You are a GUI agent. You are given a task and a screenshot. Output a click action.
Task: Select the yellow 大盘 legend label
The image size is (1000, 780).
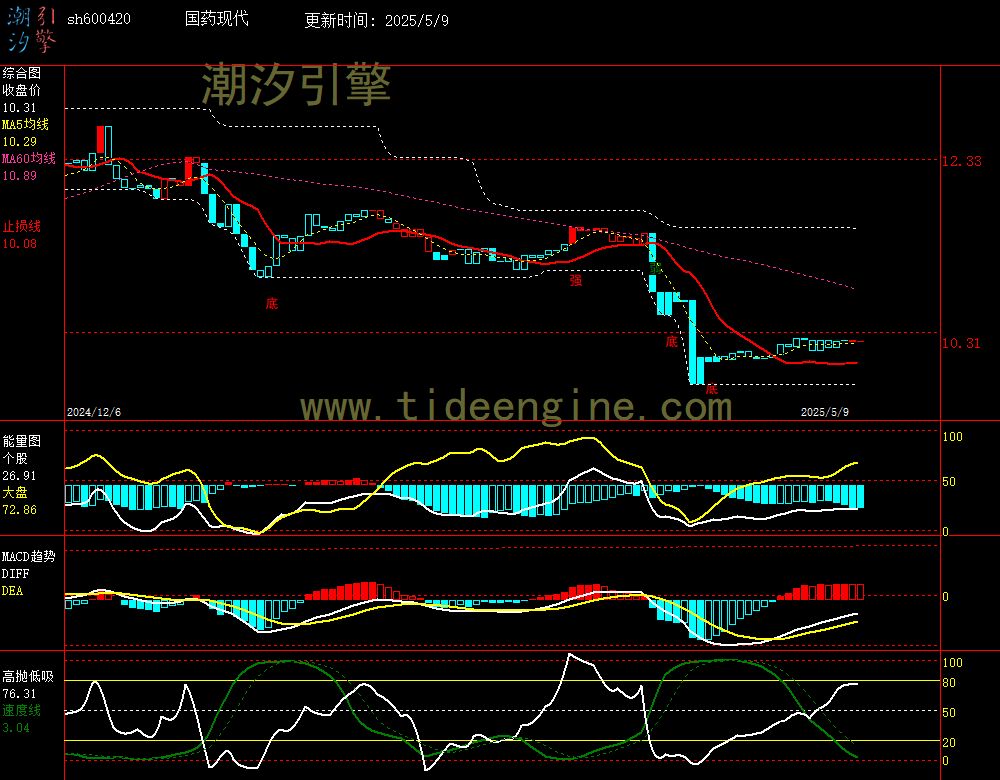coord(15,492)
